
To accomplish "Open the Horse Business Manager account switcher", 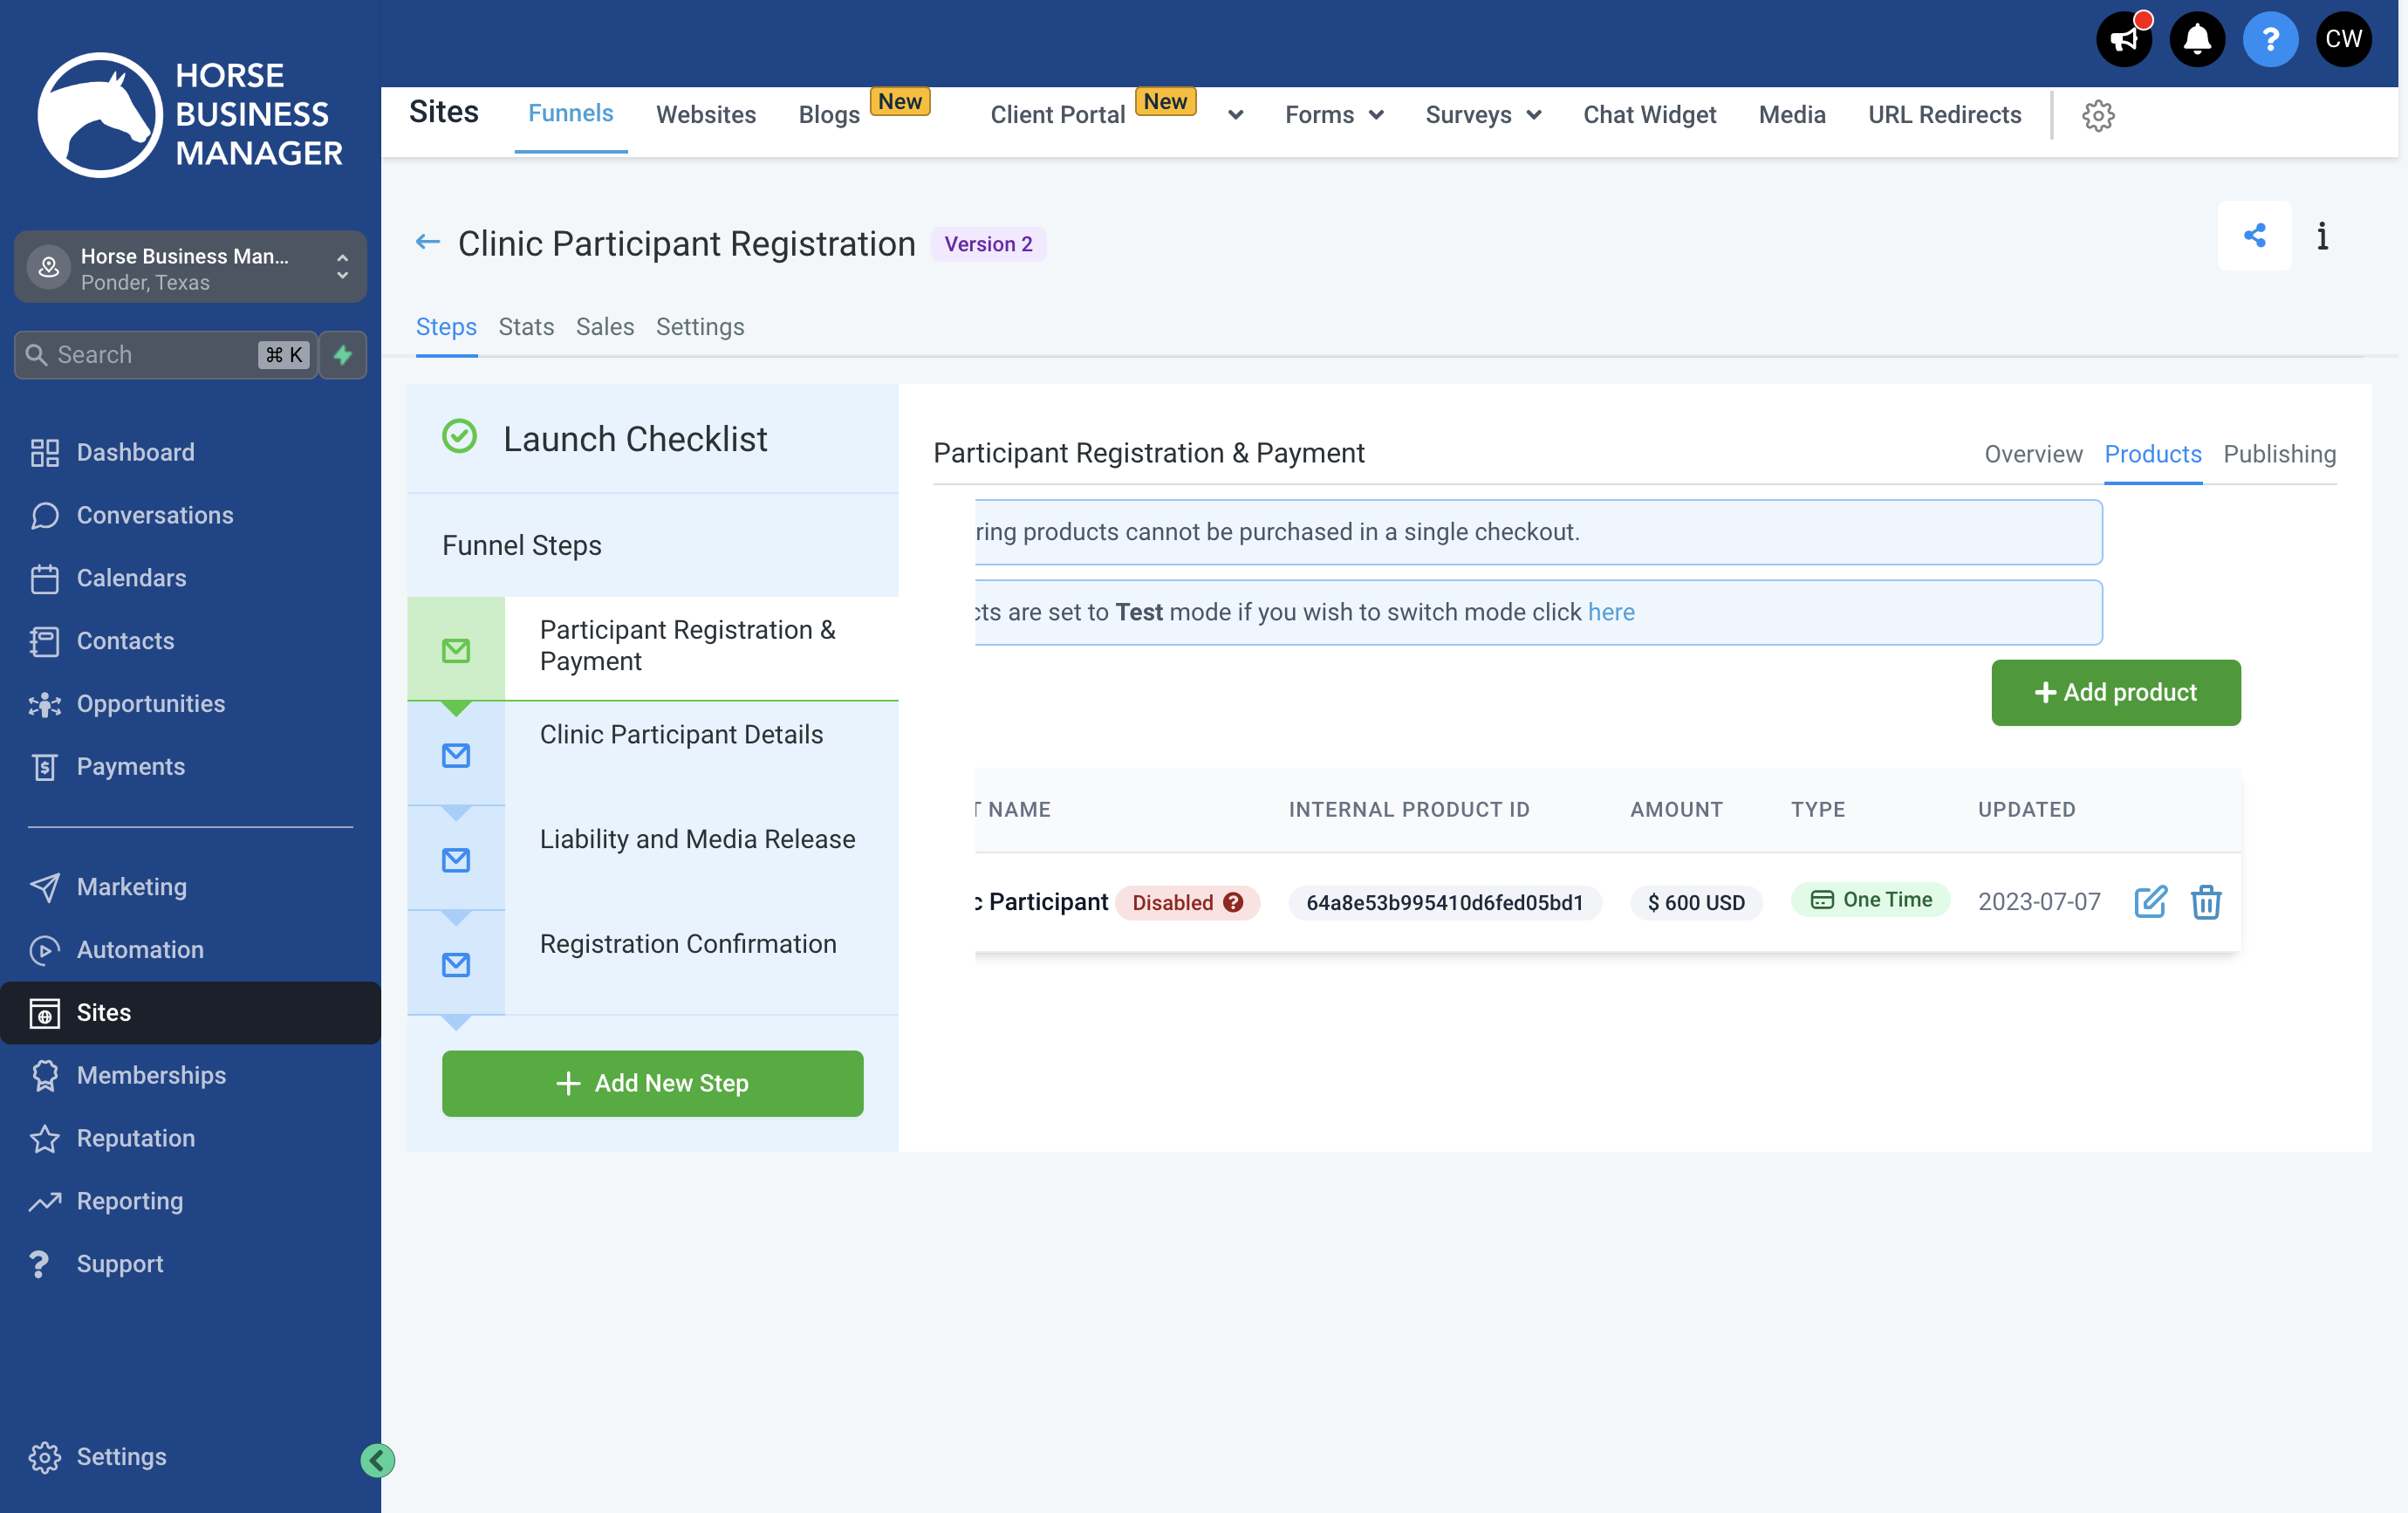I will click(190, 268).
